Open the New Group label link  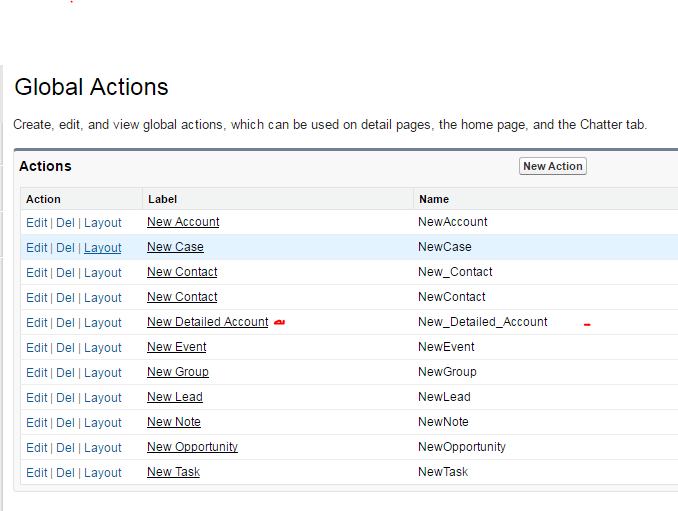coord(178,372)
